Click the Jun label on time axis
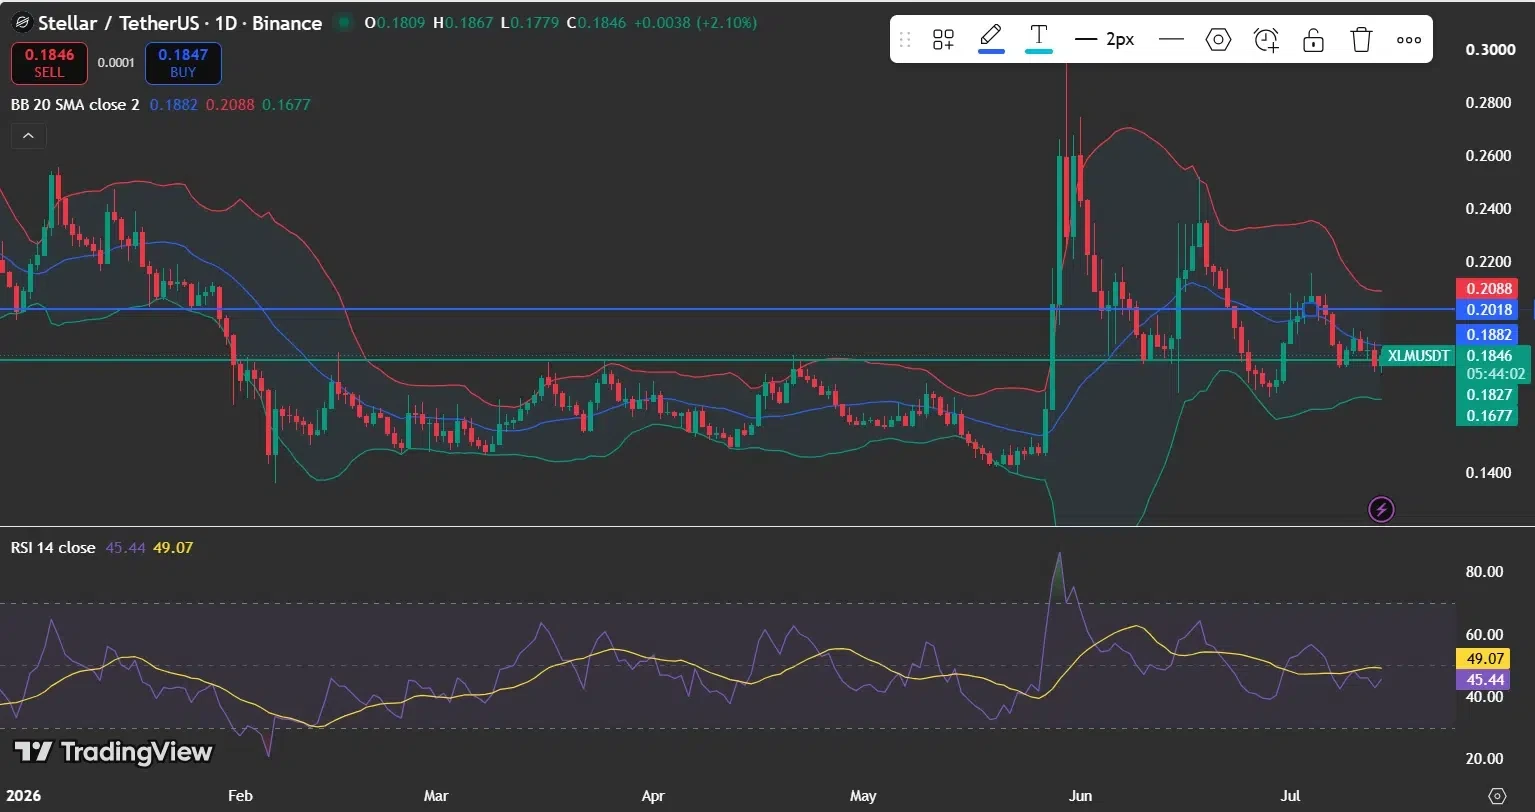 pos(1081,796)
